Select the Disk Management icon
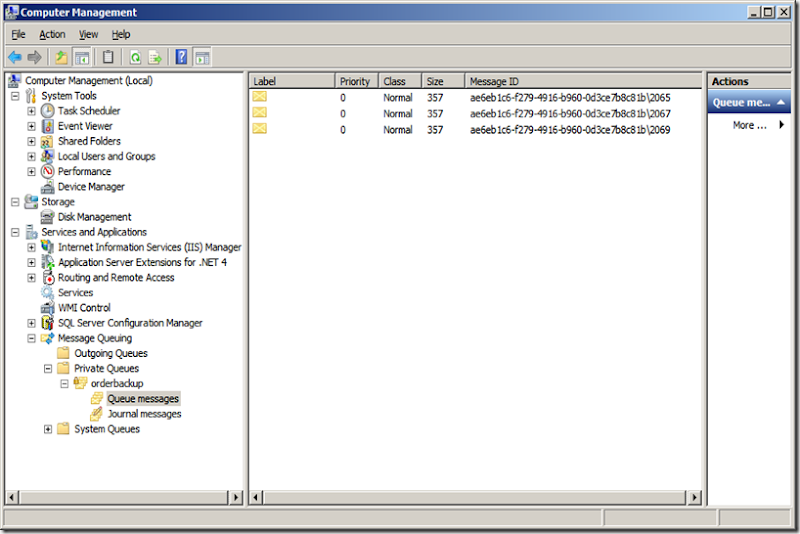 pos(47,217)
